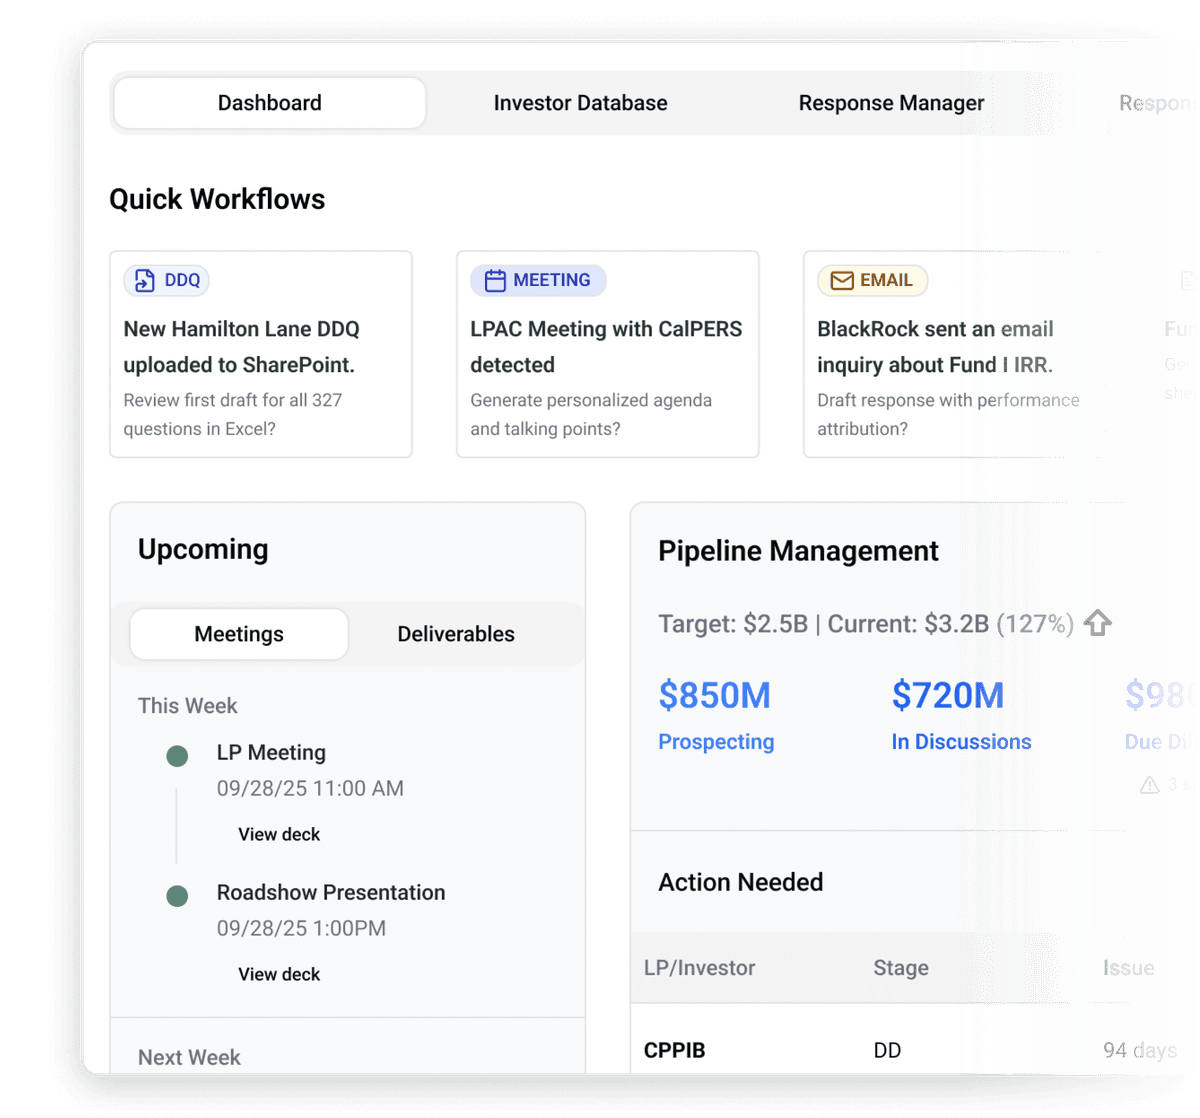Switch to the Investor Database tab
1200x1118 pixels.
point(580,103)
